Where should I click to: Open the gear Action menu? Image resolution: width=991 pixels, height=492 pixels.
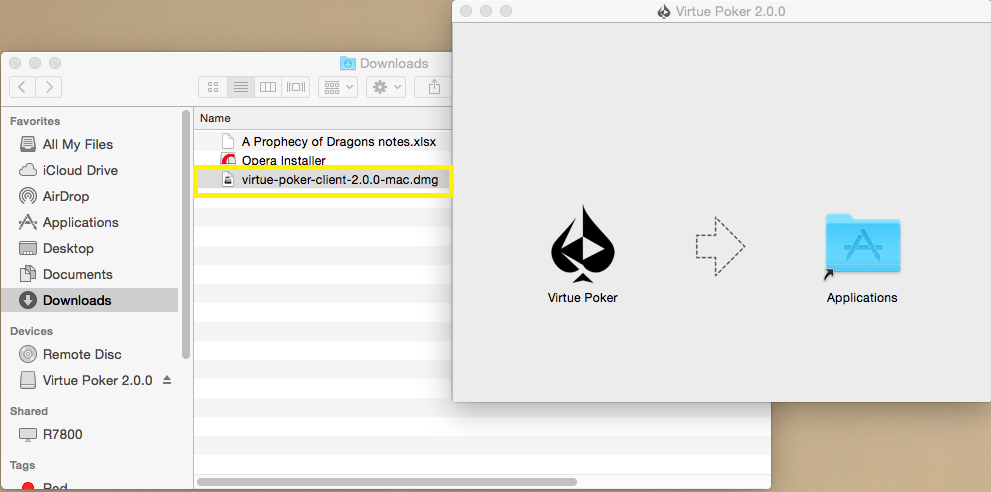pyautogui.click(x=386, y=87)
